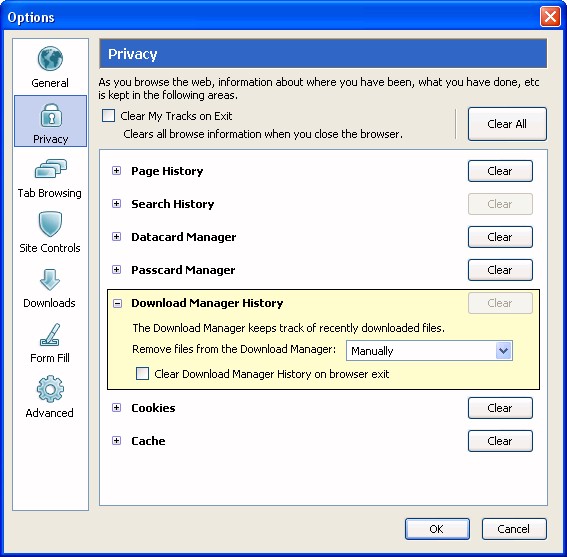This screenshot has height=557, width=567.
Task: Expand the Page History section
Action: [116, 171]
